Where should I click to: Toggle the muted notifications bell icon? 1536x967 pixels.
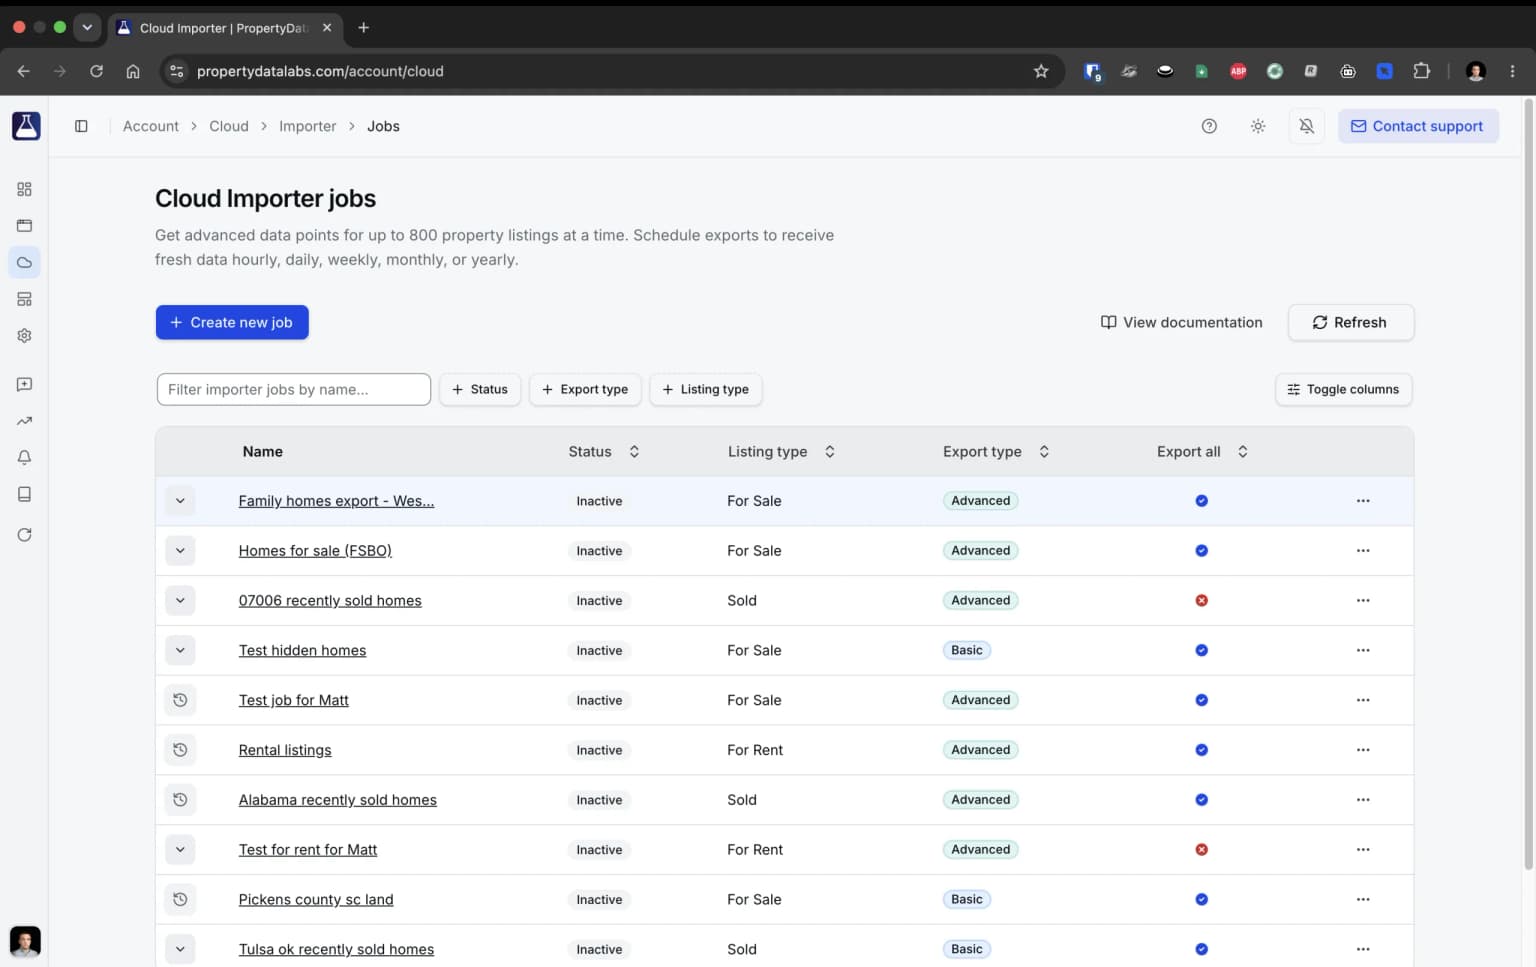click(x=1306, y=126)
